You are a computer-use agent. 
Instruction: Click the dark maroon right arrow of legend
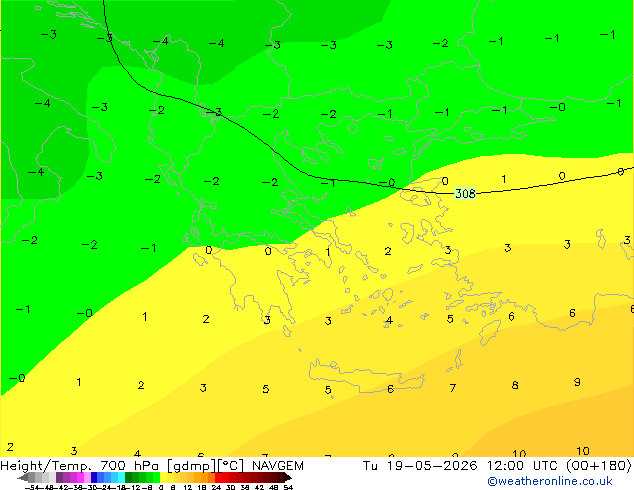pos(288,477)
